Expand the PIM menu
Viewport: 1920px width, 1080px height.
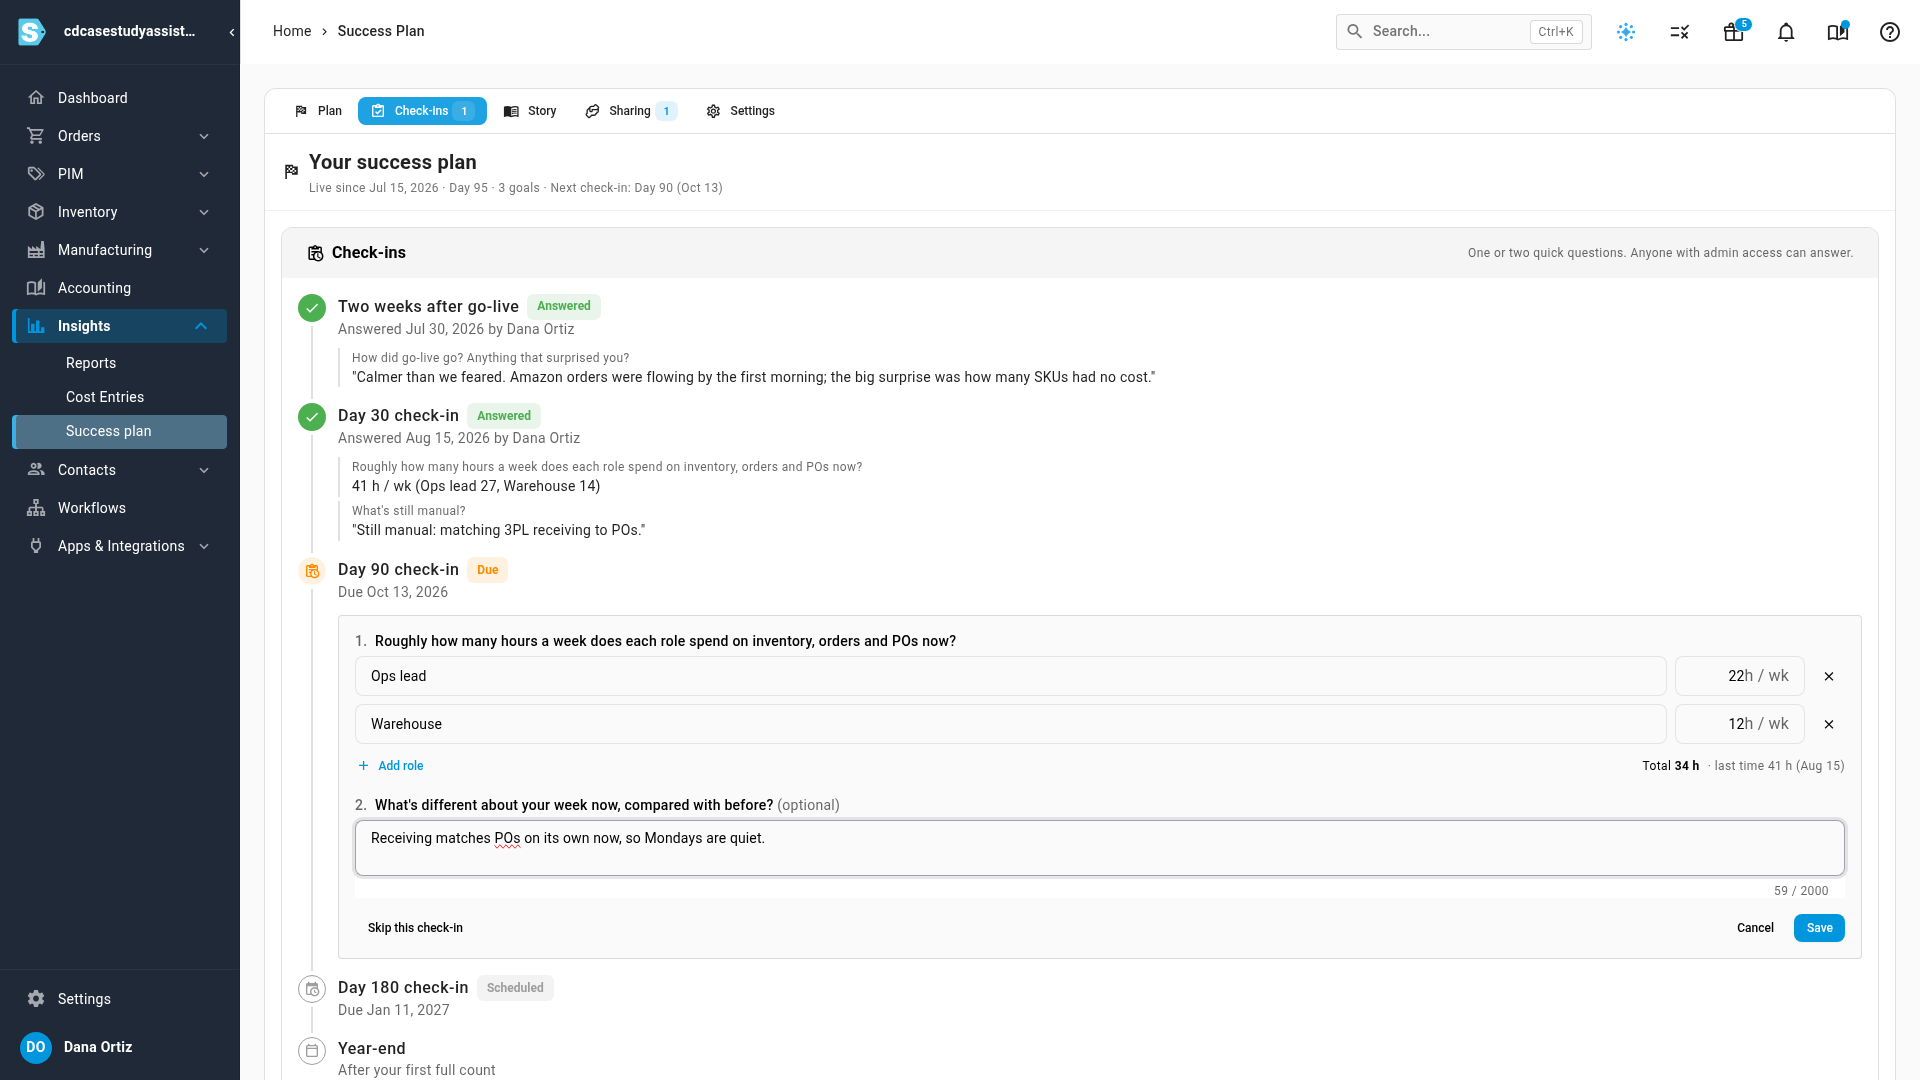click(x=204, y=174)
